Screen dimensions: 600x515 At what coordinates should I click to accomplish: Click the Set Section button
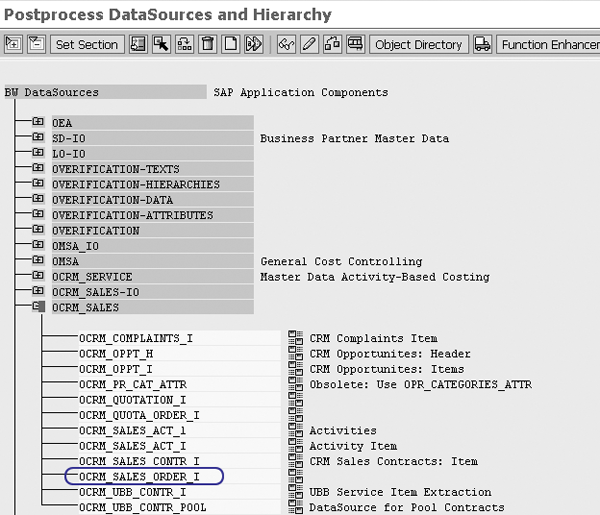87,44
